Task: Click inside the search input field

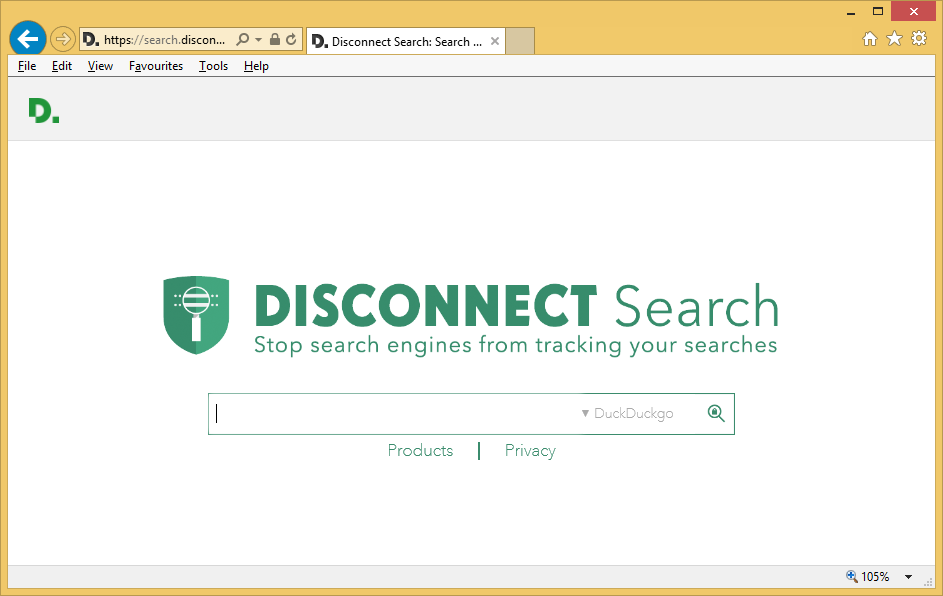Action: [380, 413]
